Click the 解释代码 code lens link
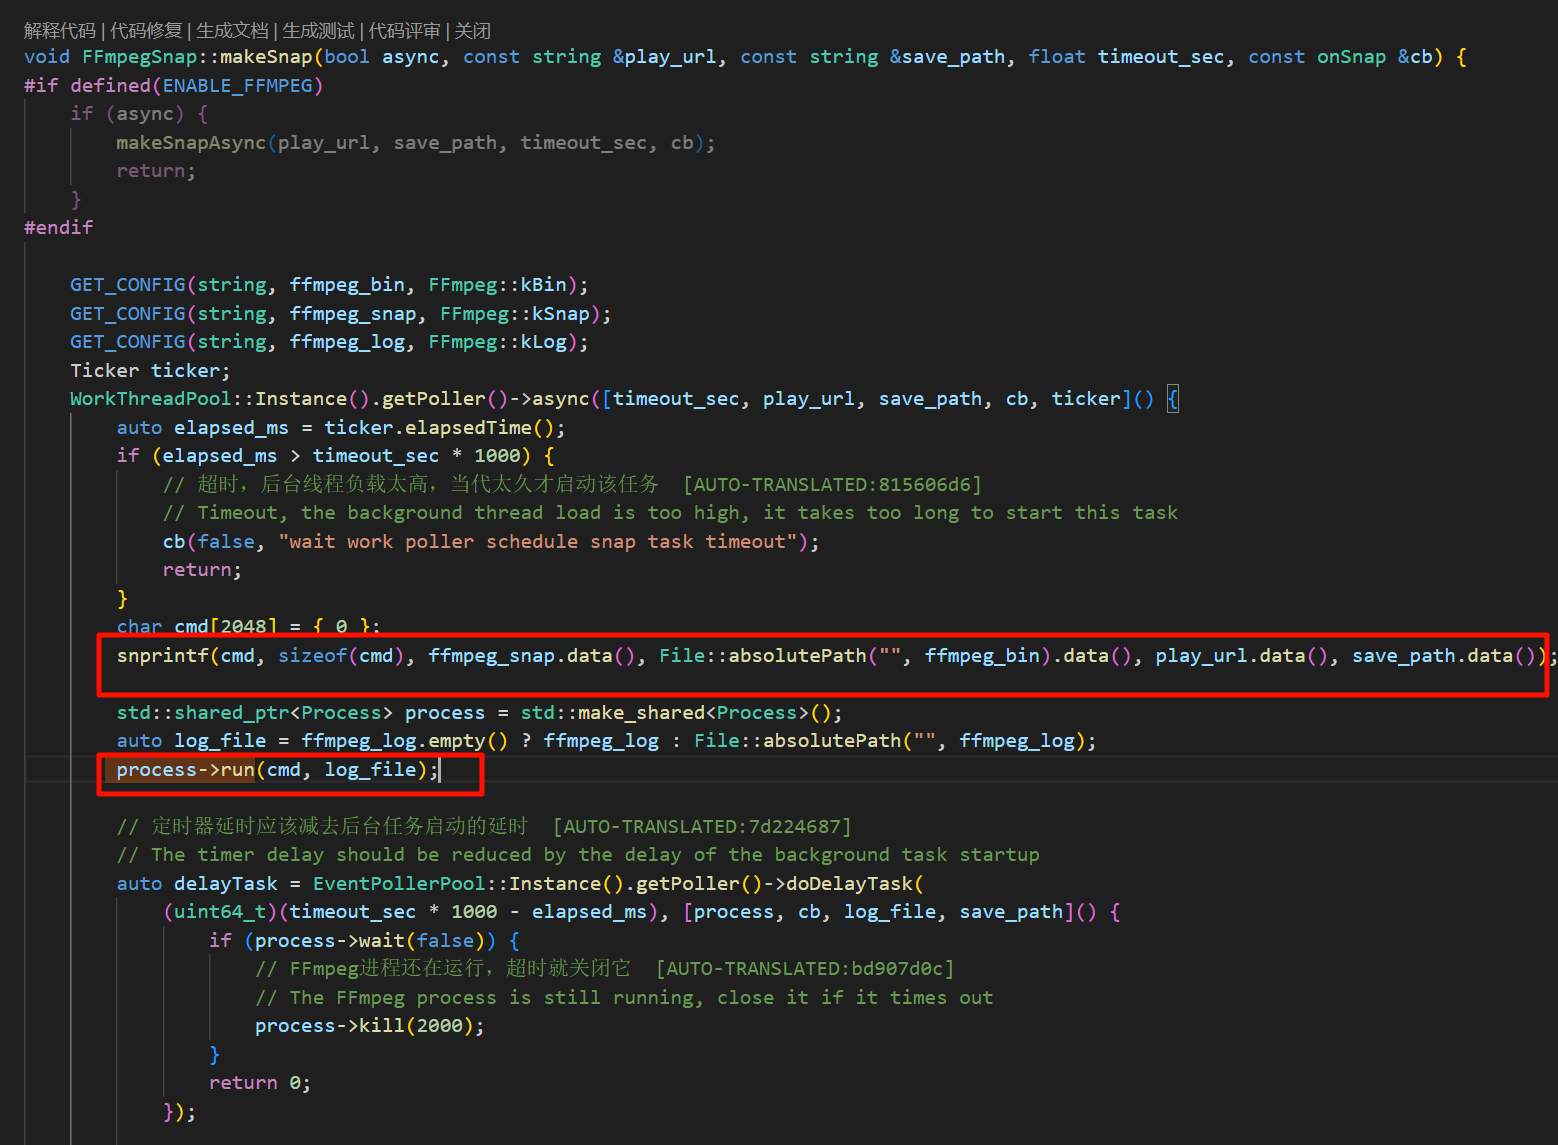 point(59,31)
